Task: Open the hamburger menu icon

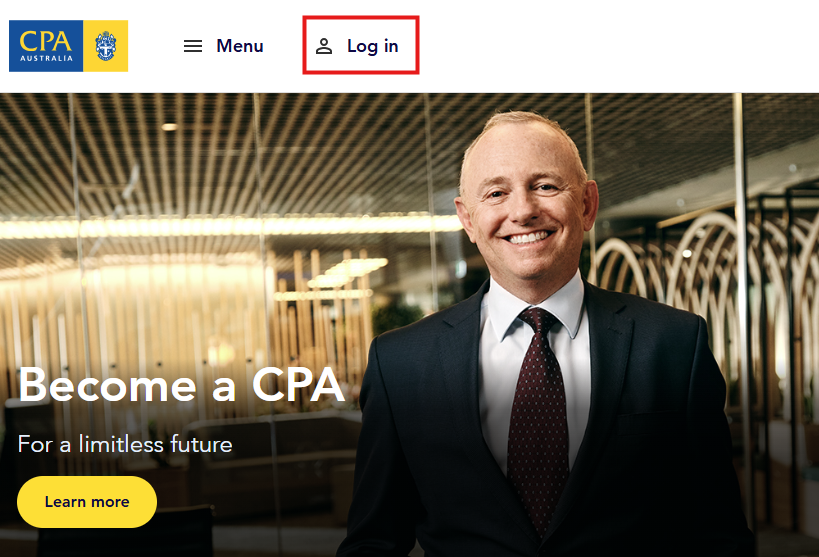Action: 193,46
